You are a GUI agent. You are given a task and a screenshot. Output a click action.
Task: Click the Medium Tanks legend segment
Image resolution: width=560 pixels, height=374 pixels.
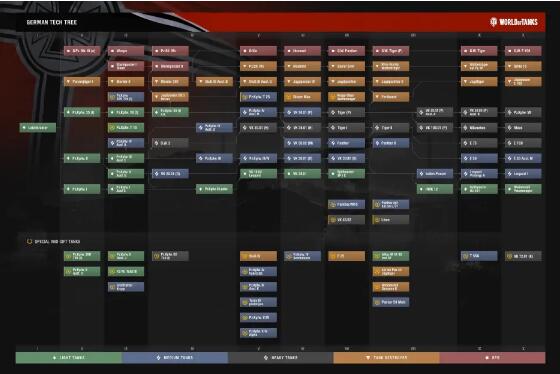pyautogui.click(x=175, y=358)
